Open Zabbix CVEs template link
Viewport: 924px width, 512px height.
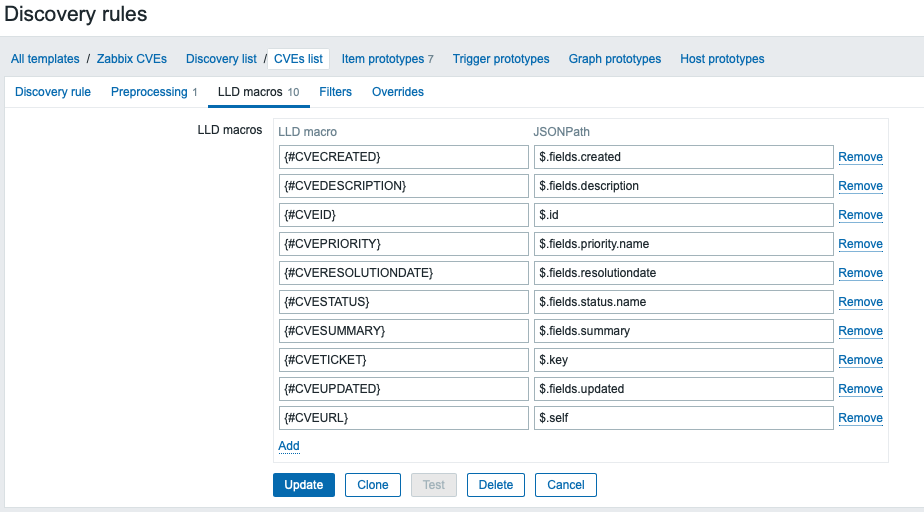[x=132, y=59]
